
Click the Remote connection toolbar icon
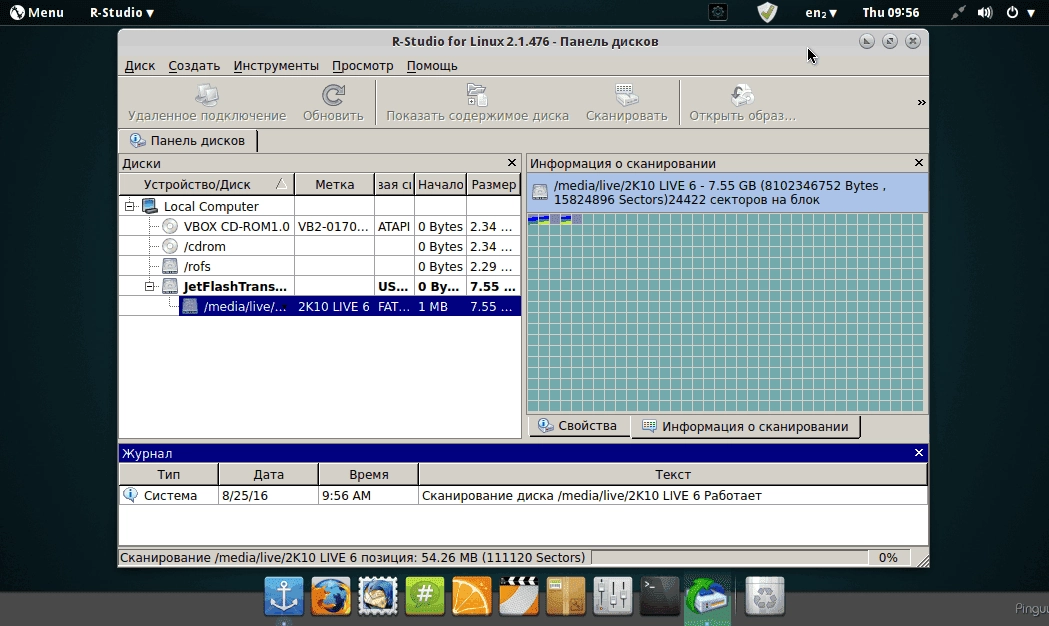pyautogui.click(x=207, y=95)
